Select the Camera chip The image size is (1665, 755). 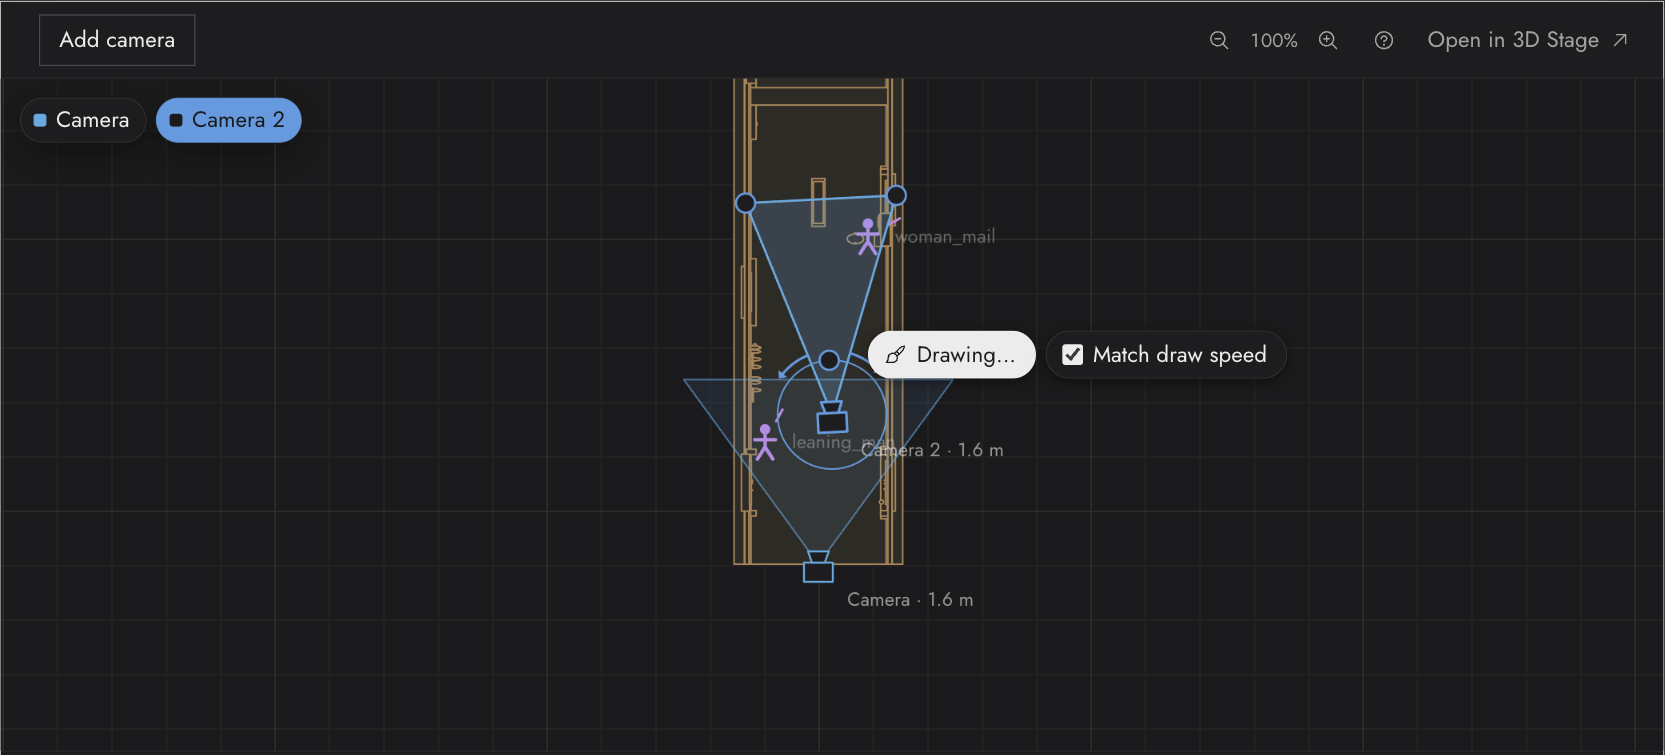(83, 120)
